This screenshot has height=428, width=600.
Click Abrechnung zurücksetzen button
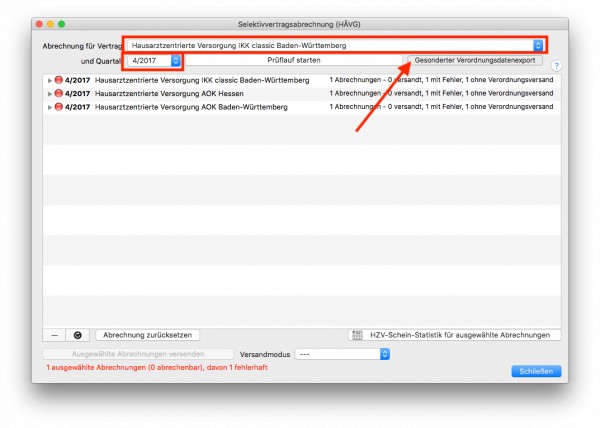pyautogui.click(x=147, y=335)
